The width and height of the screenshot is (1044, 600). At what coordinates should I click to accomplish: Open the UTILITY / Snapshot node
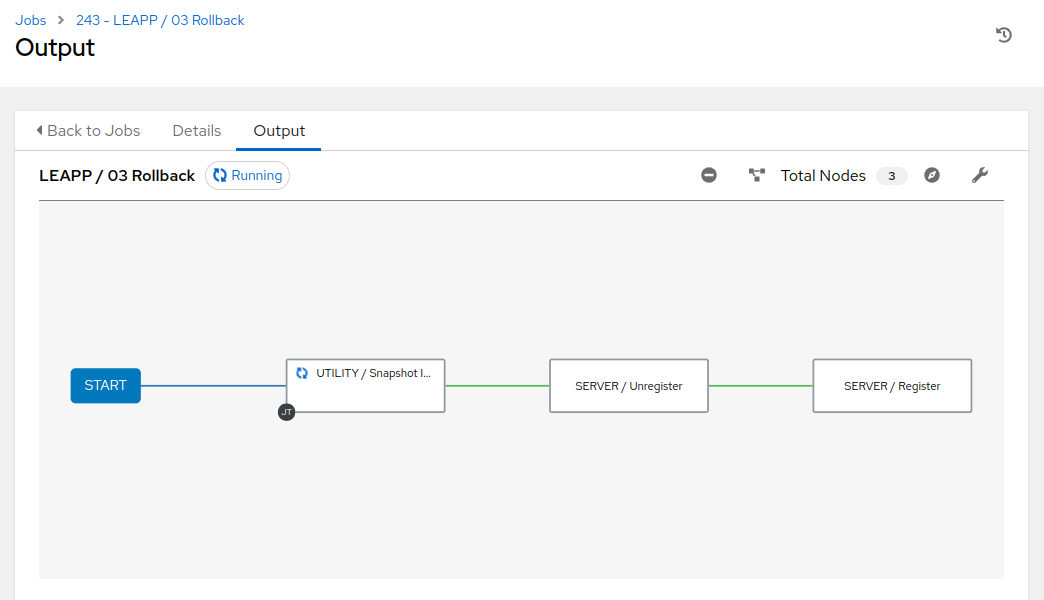366,386
